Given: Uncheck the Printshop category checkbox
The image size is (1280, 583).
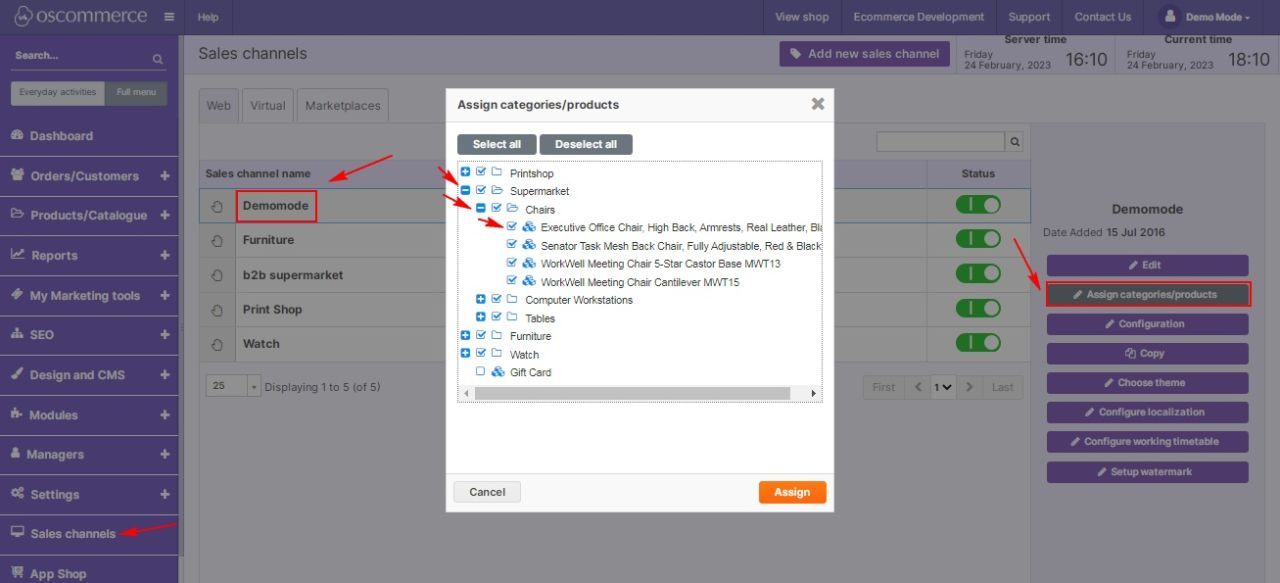Looking at the screenshot, I should click(481, 172).
